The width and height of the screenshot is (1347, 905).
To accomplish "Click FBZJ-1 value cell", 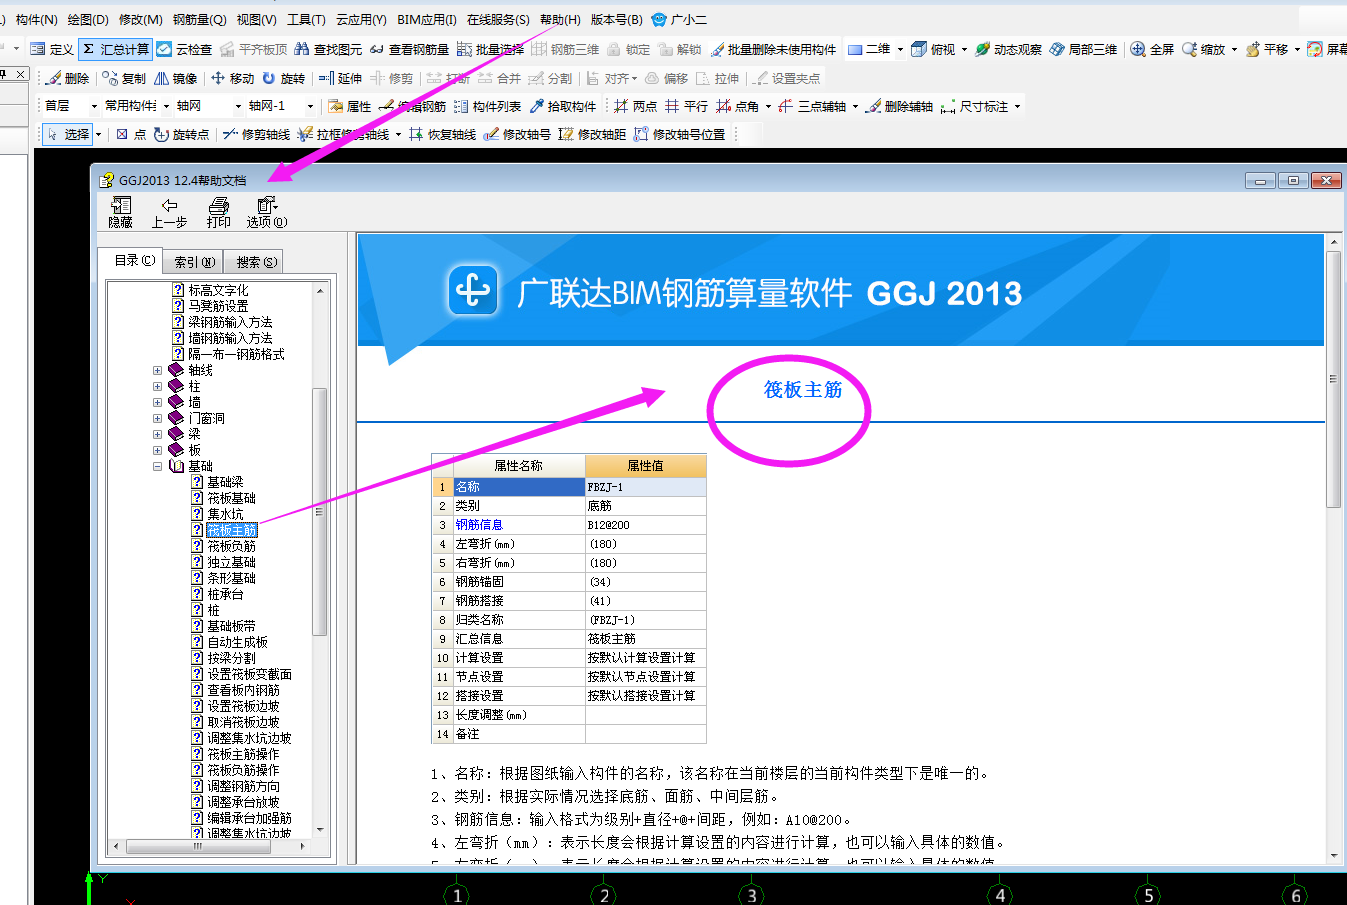I will 646,487.
